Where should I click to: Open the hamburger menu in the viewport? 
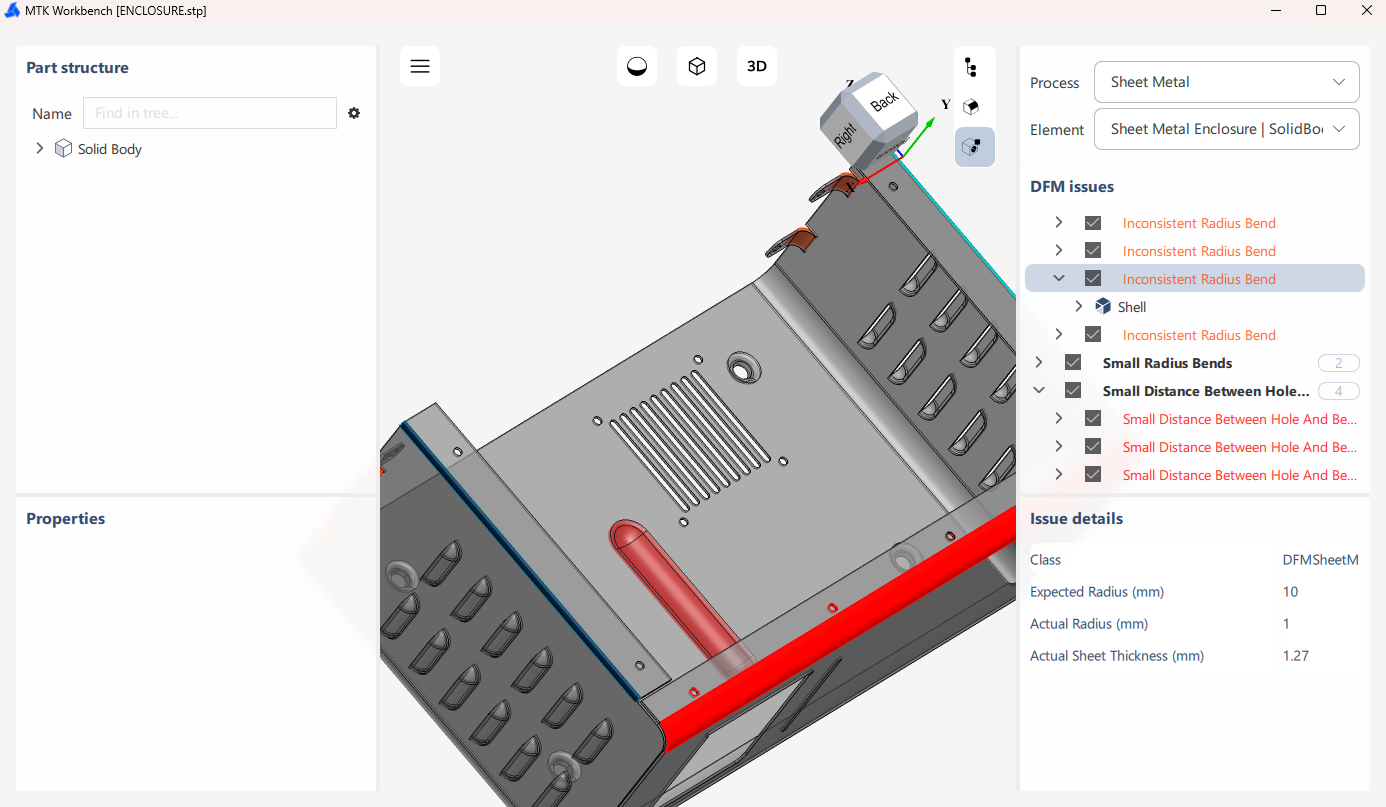(420, 66)
